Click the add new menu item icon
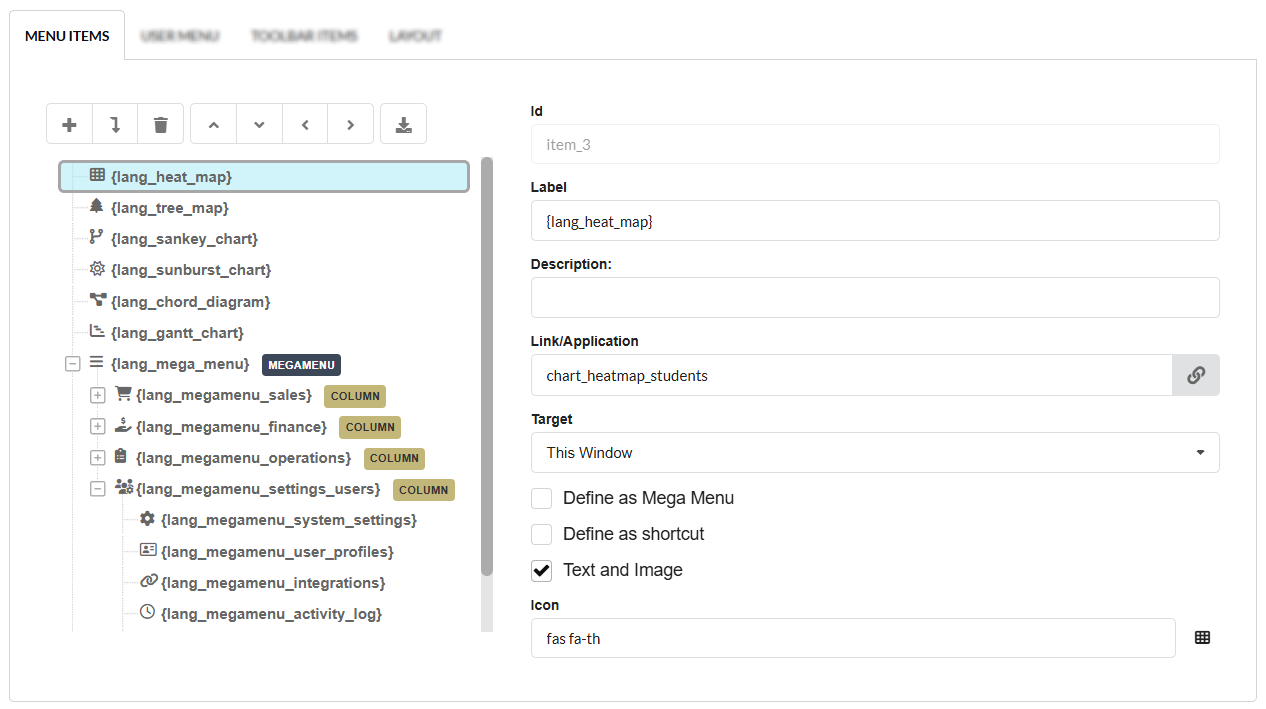This screenshot has height=709, width=1266. pos(69,123)
